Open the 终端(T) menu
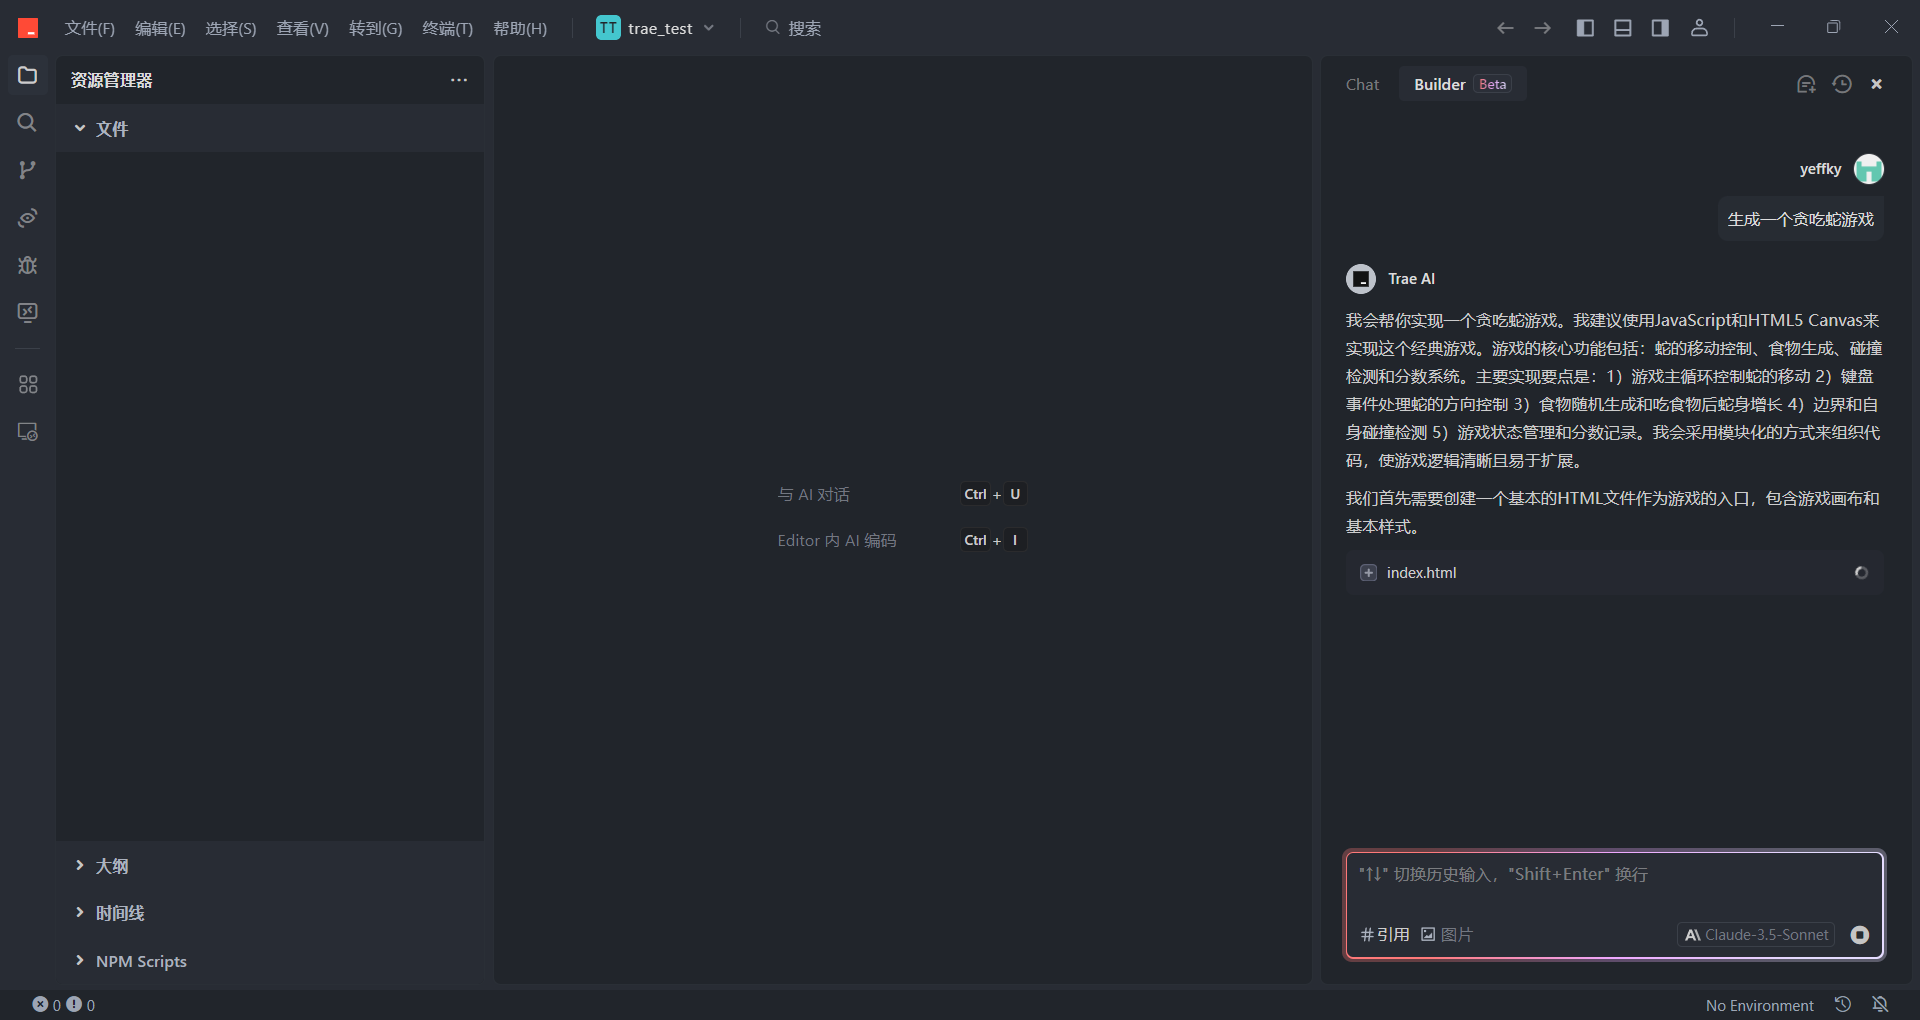1920x1020 pixels. 447,28
